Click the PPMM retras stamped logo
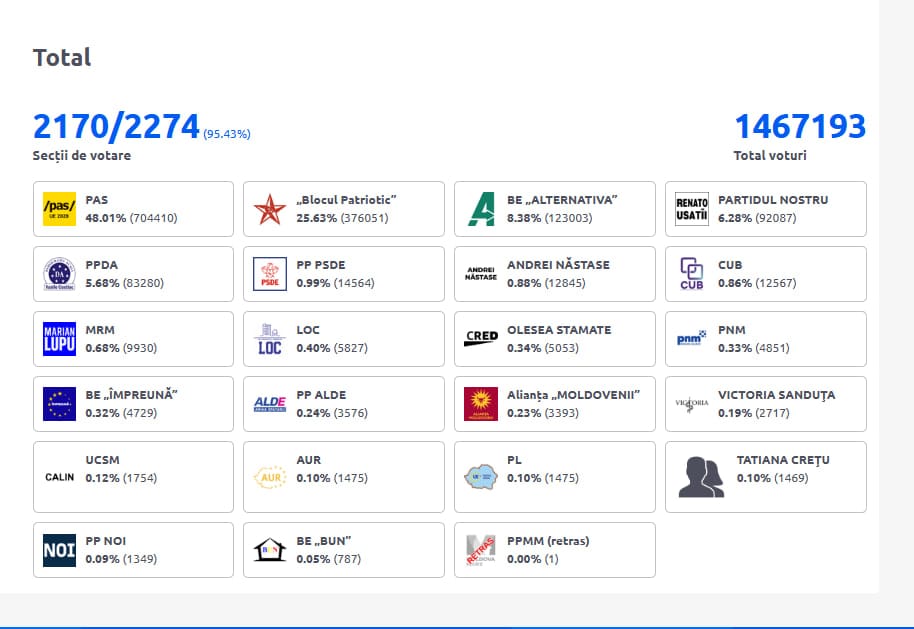Viewport: 914px width, 629px height. coord(481,550)
